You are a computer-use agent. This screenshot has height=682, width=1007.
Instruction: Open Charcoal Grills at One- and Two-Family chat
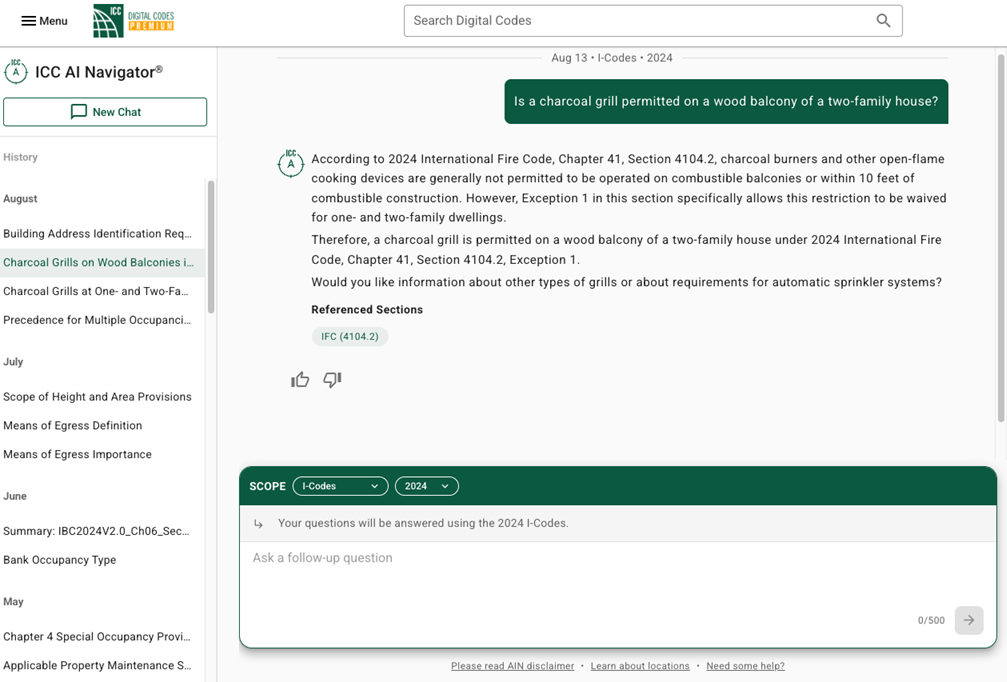(96, 291)
